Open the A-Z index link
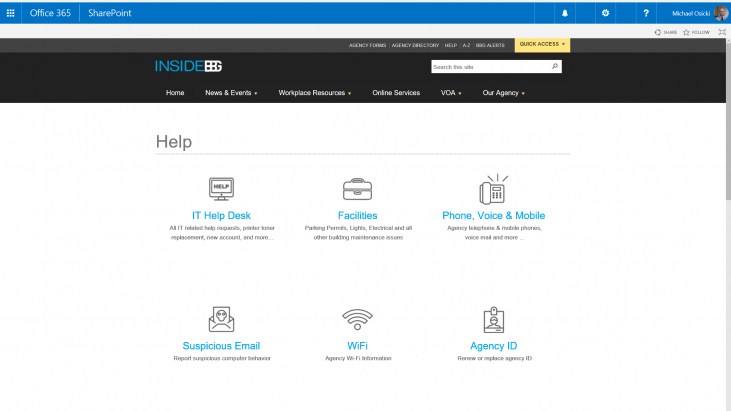Screen dimensions: 731x411 point(466,45)
